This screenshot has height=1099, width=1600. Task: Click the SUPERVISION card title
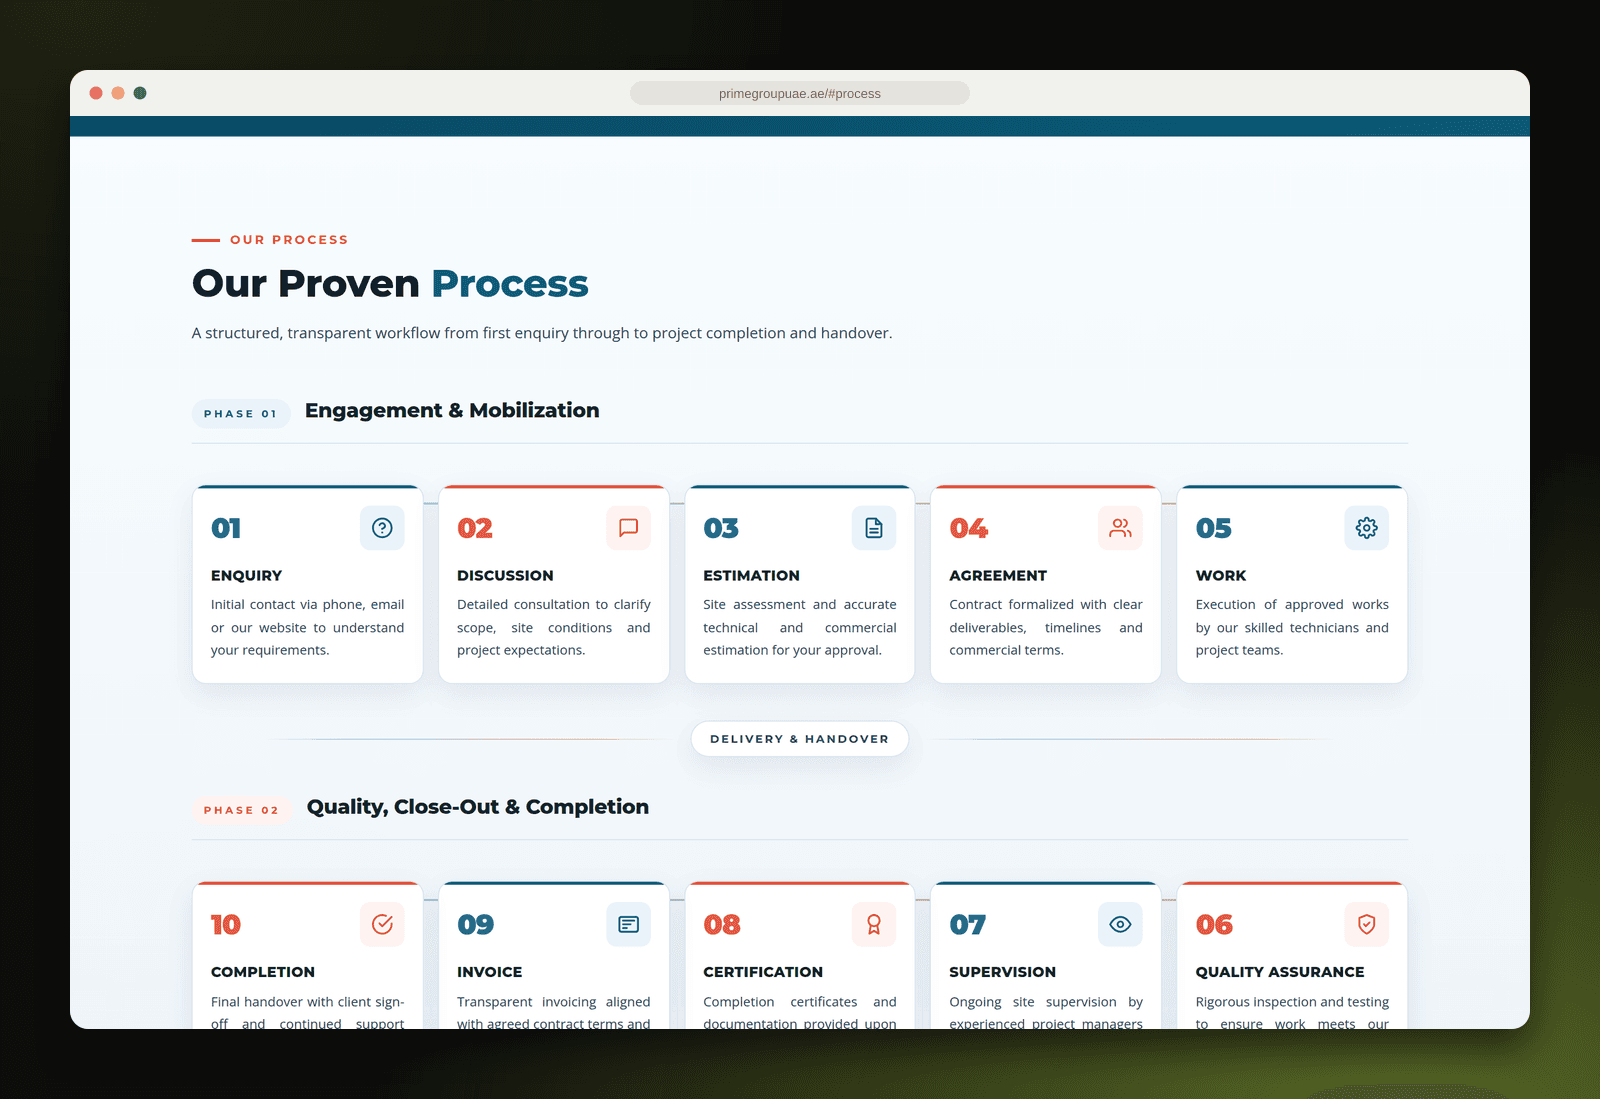pyautogui.click(x=1002, y=972)
